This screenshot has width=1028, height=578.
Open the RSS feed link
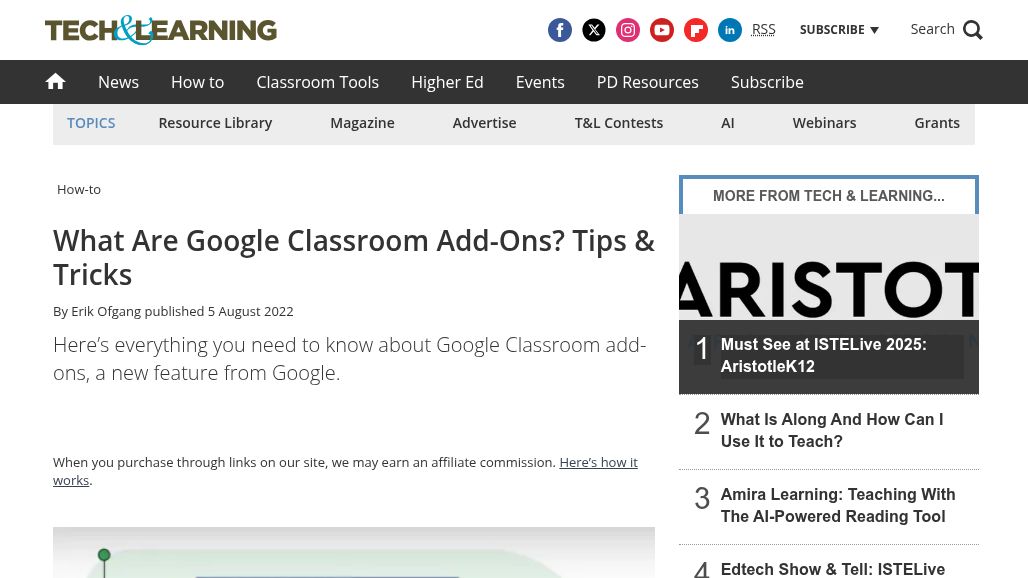[x=763, y=29]
